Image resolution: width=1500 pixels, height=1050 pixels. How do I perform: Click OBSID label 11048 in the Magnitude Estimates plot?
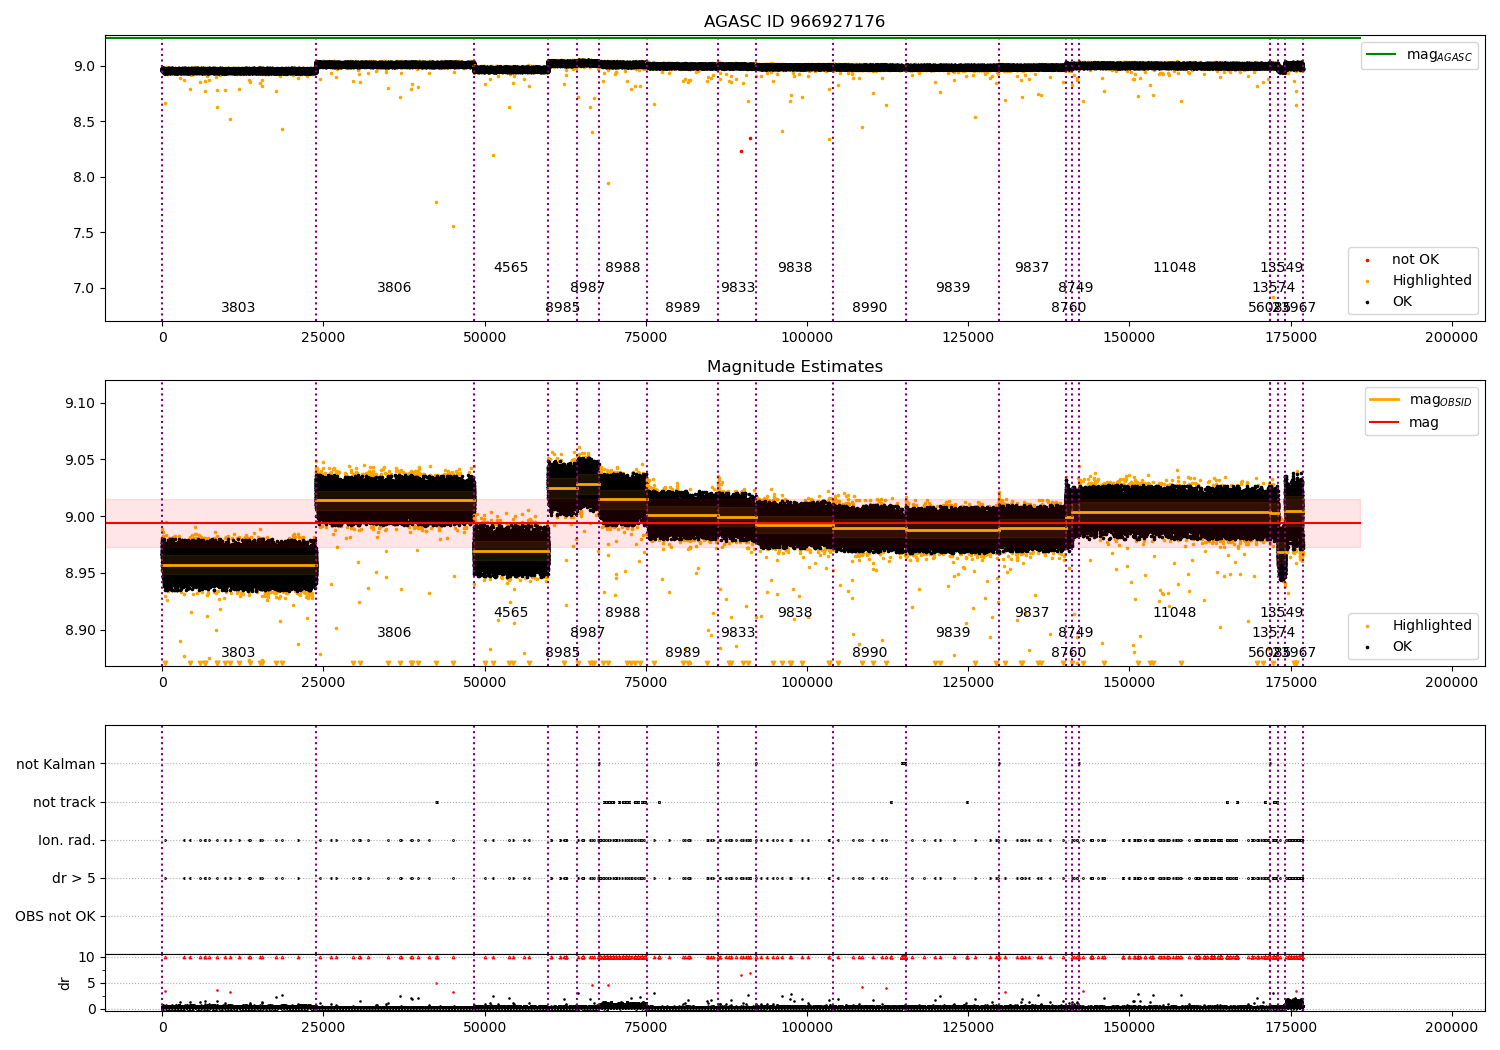[x=1174, y=613]
